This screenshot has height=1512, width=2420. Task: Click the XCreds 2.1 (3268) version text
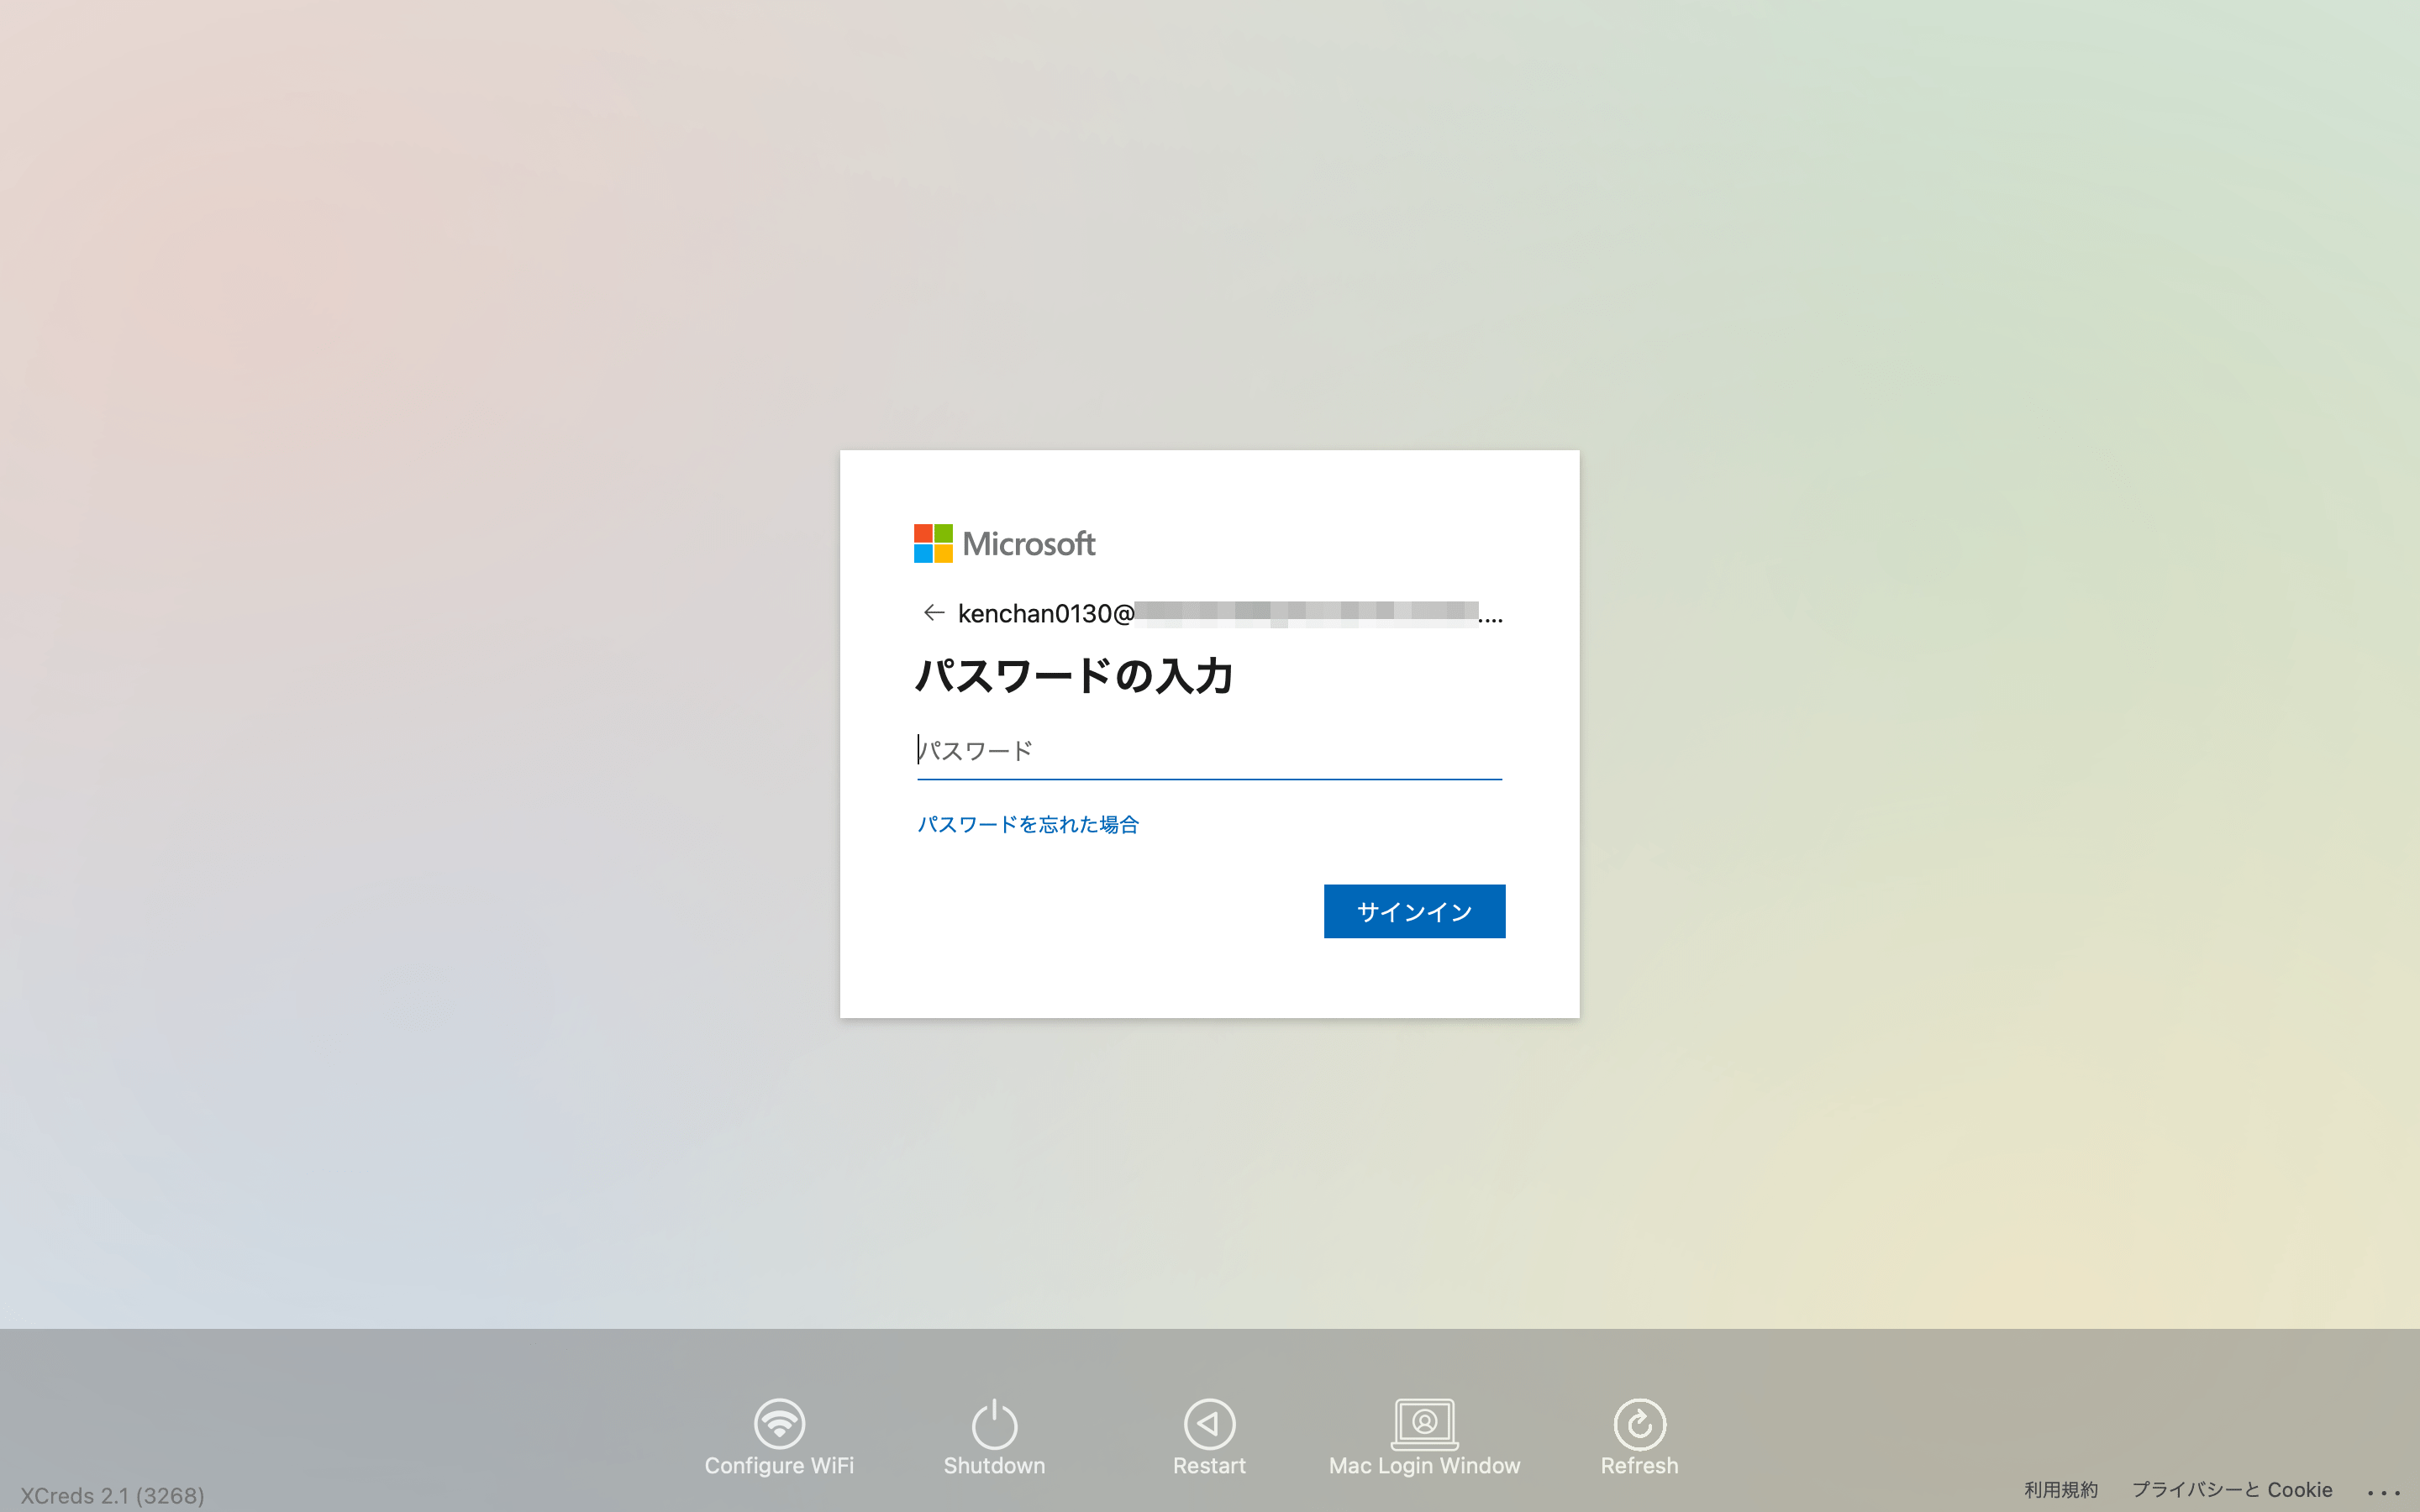[x=112, y=1495]
